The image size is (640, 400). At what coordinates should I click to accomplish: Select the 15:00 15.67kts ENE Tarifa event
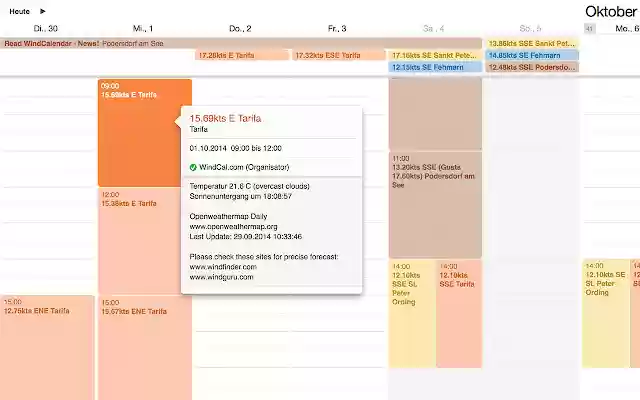click(145, 348)
